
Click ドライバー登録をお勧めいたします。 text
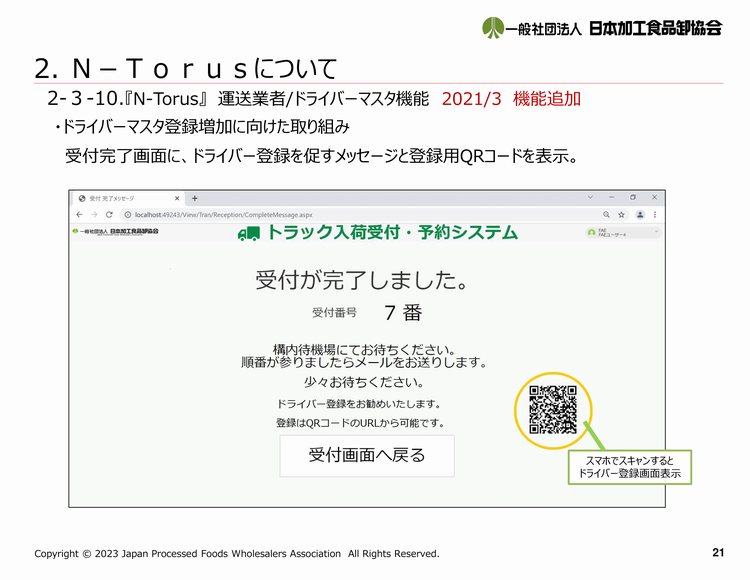pos(359,404)
